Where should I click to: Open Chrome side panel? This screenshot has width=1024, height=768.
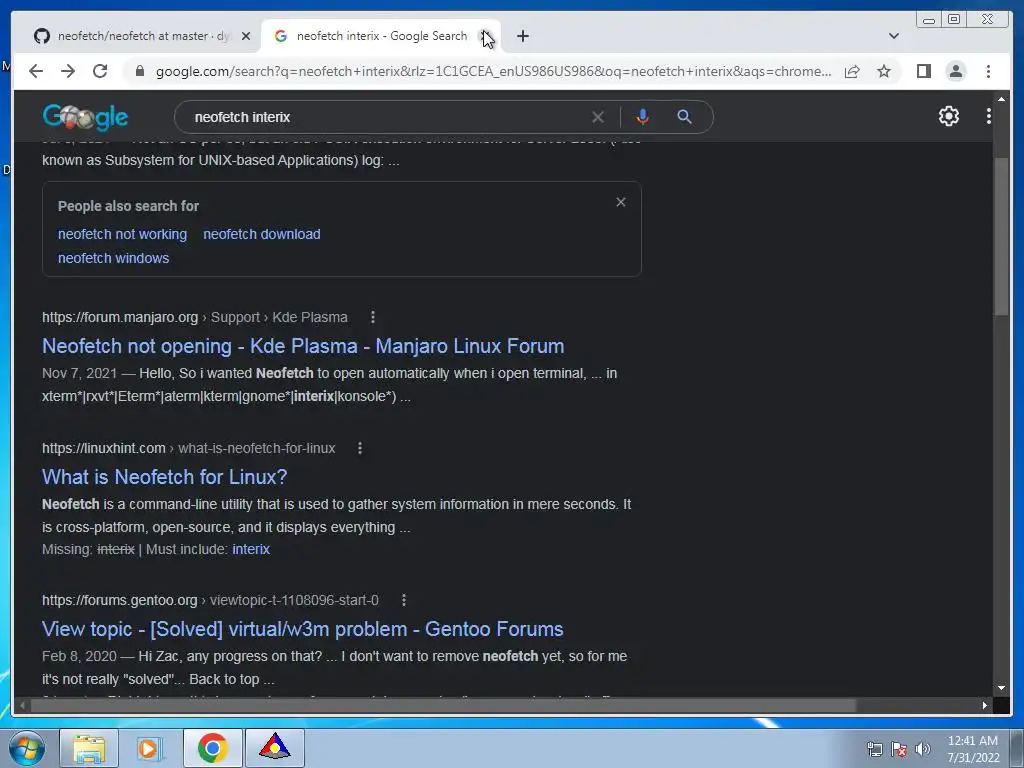click(x=923, y=71)
